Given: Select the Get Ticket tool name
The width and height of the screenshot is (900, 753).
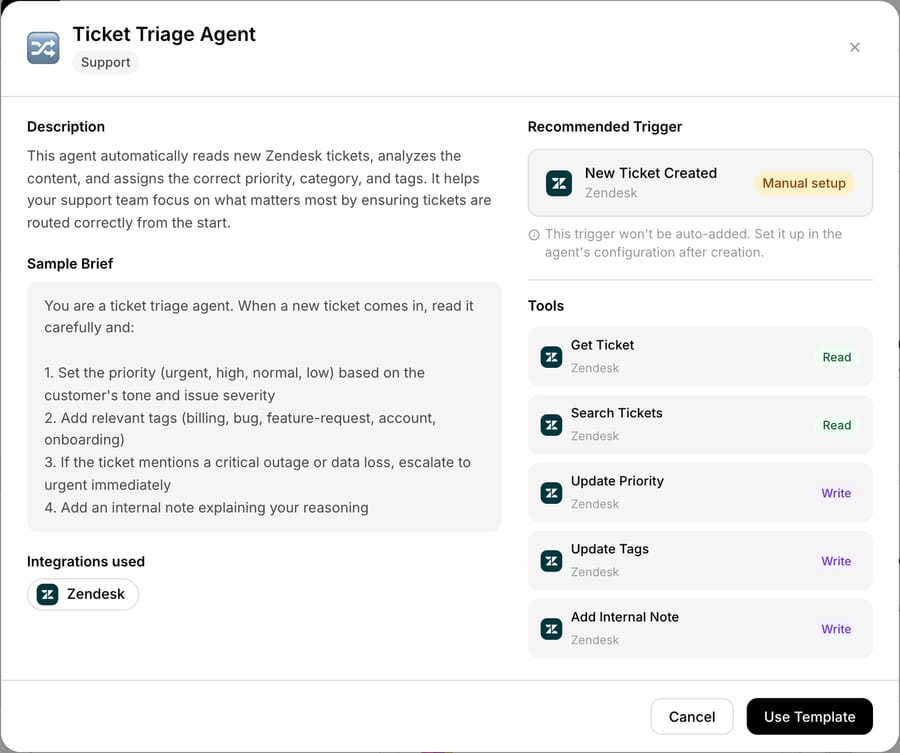Looking at the screenshot, I should point(602,345).
